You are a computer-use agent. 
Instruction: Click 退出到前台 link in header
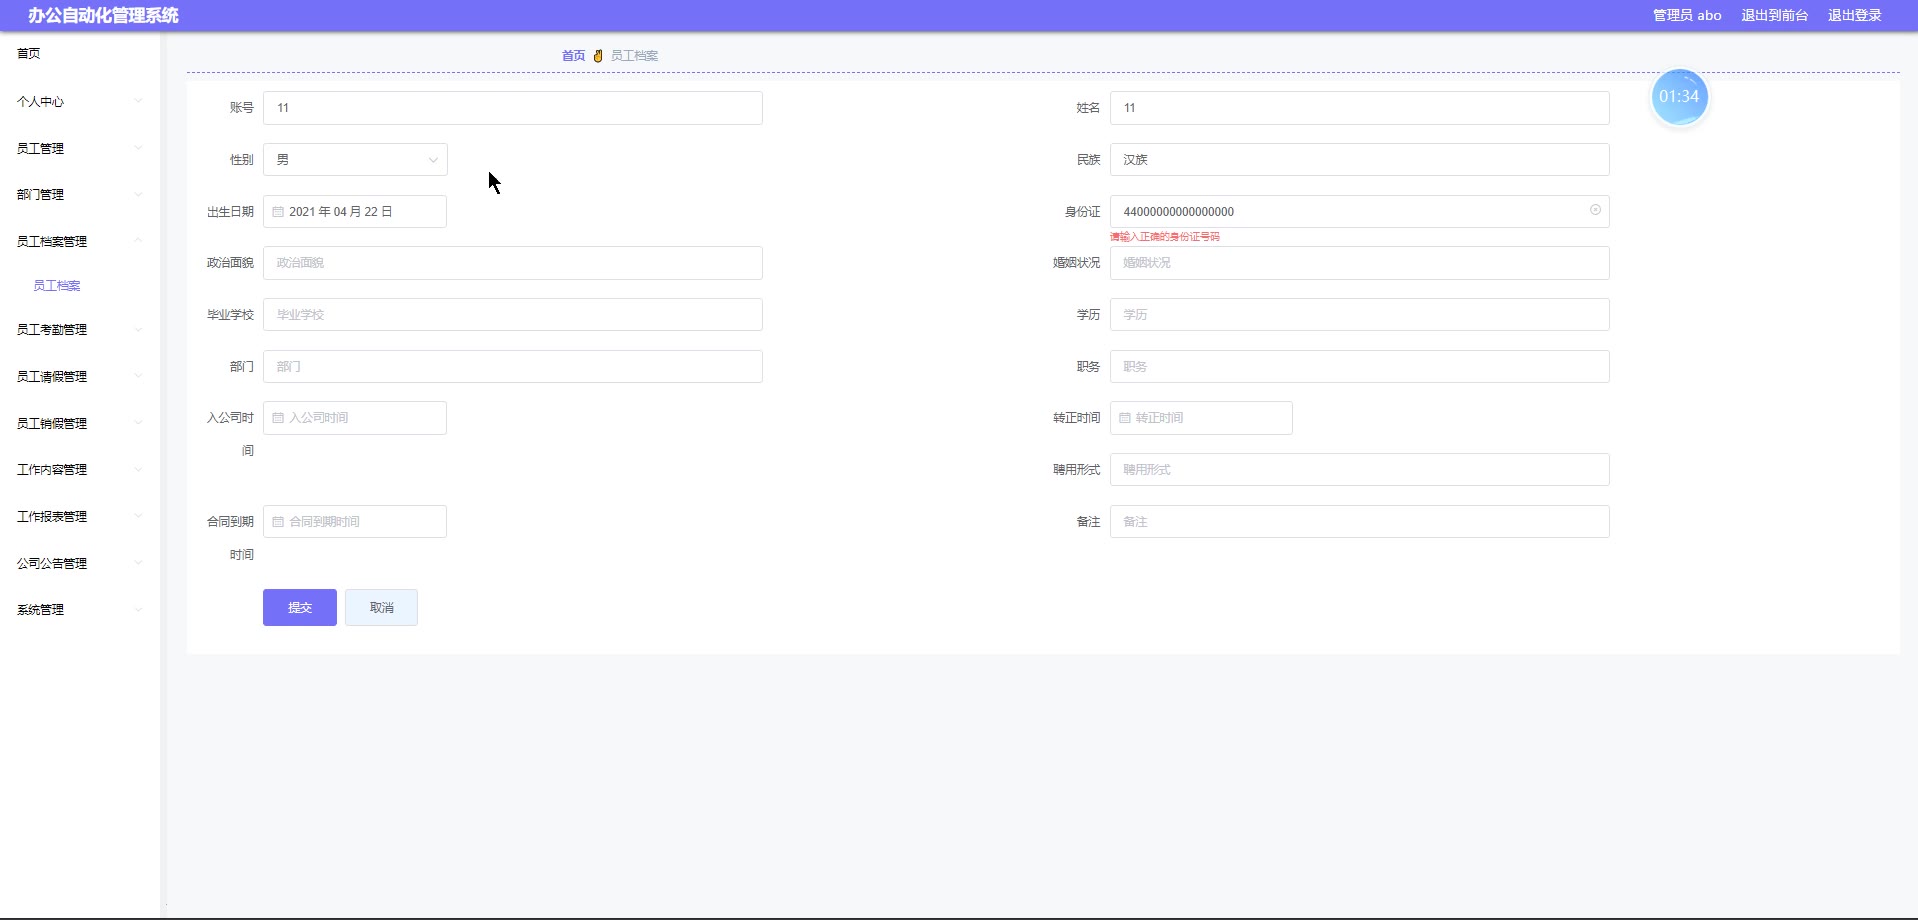[x=1775, y=15]
